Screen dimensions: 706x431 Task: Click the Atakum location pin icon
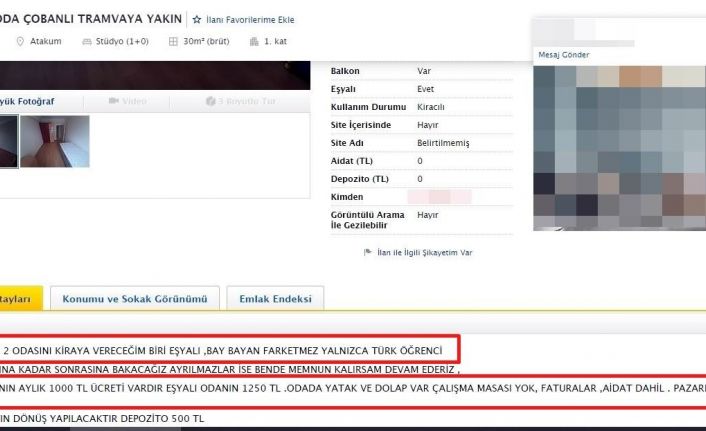click(20, 41)
